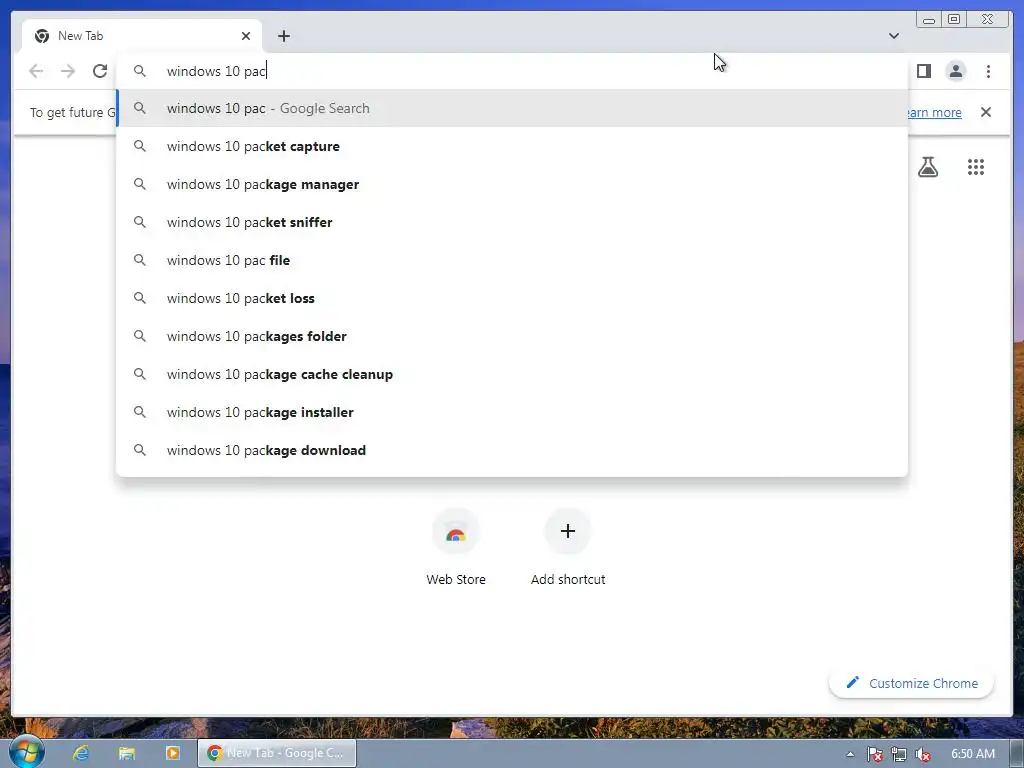Viewport: 1024px width, 768px height.
Task: Pick 'windows 10 packet sniffer' suggestion
Action: (511, 222)
